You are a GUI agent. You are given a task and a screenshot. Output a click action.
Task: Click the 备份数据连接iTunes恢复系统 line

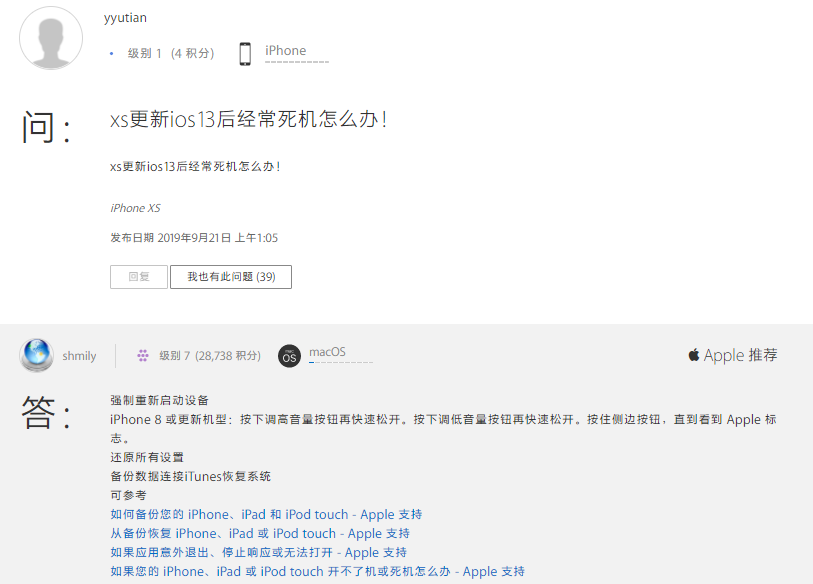tap(190, 476)
